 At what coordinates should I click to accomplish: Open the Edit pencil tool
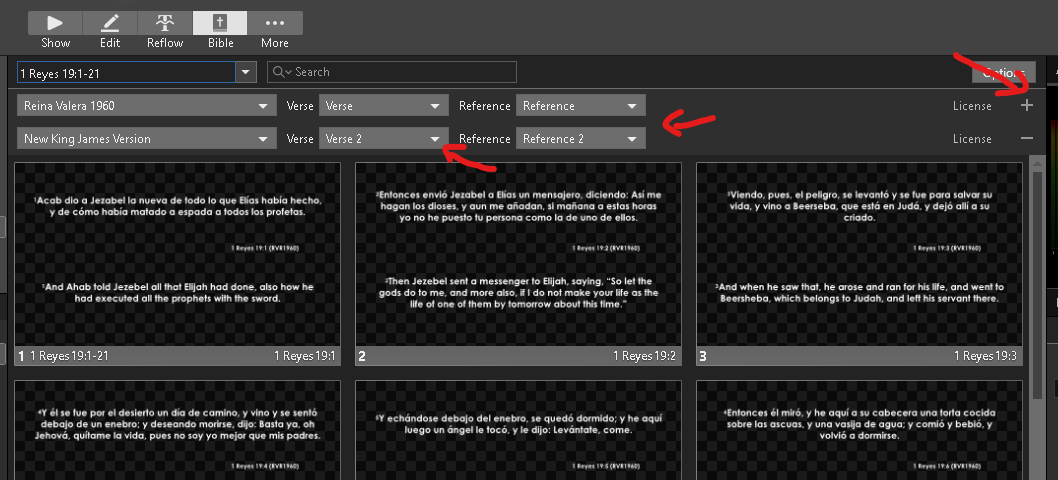click(110, 23)
